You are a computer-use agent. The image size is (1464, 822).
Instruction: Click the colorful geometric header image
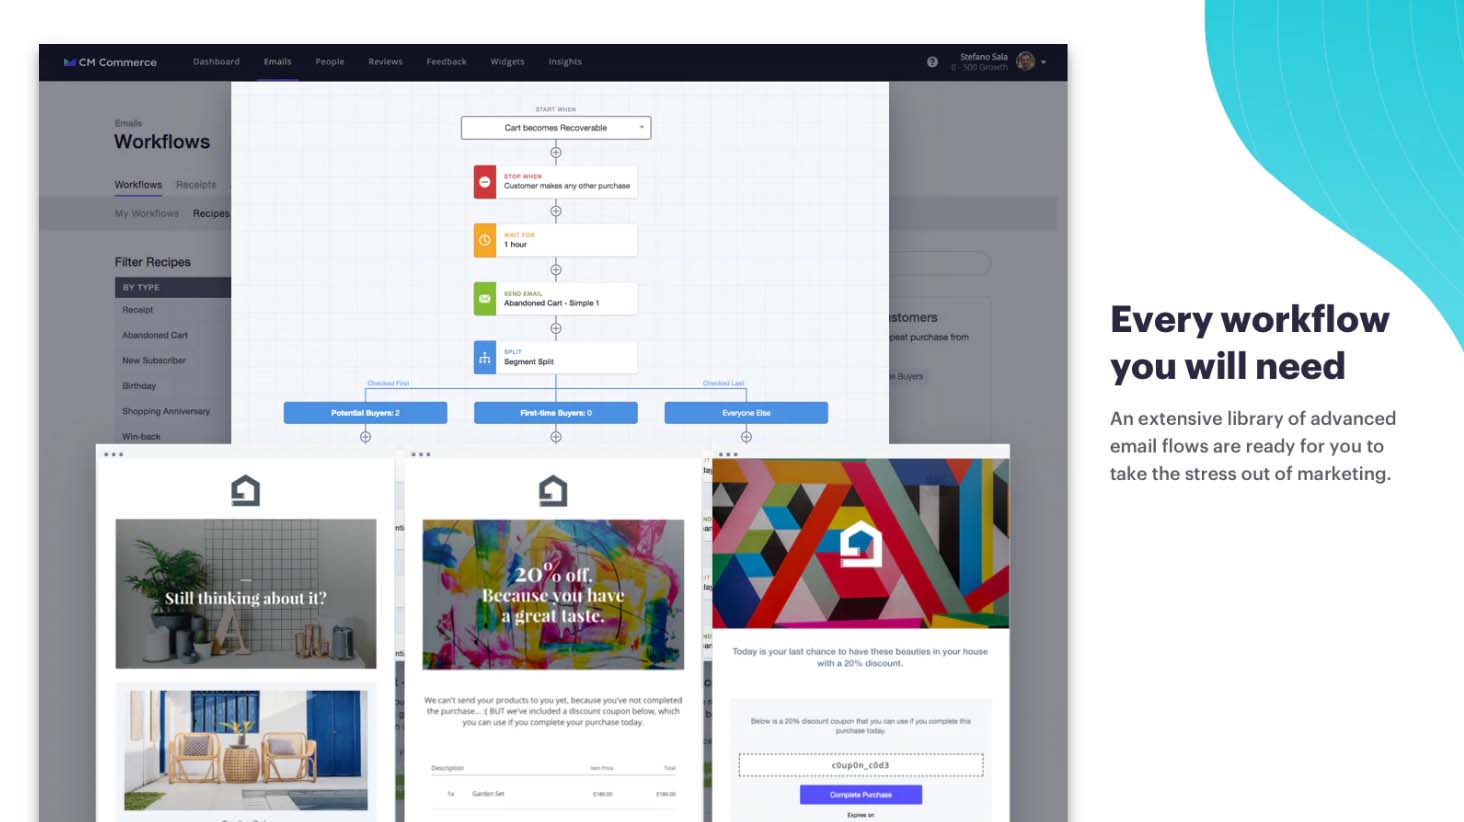pyautogui.click(x=861, y=543)
